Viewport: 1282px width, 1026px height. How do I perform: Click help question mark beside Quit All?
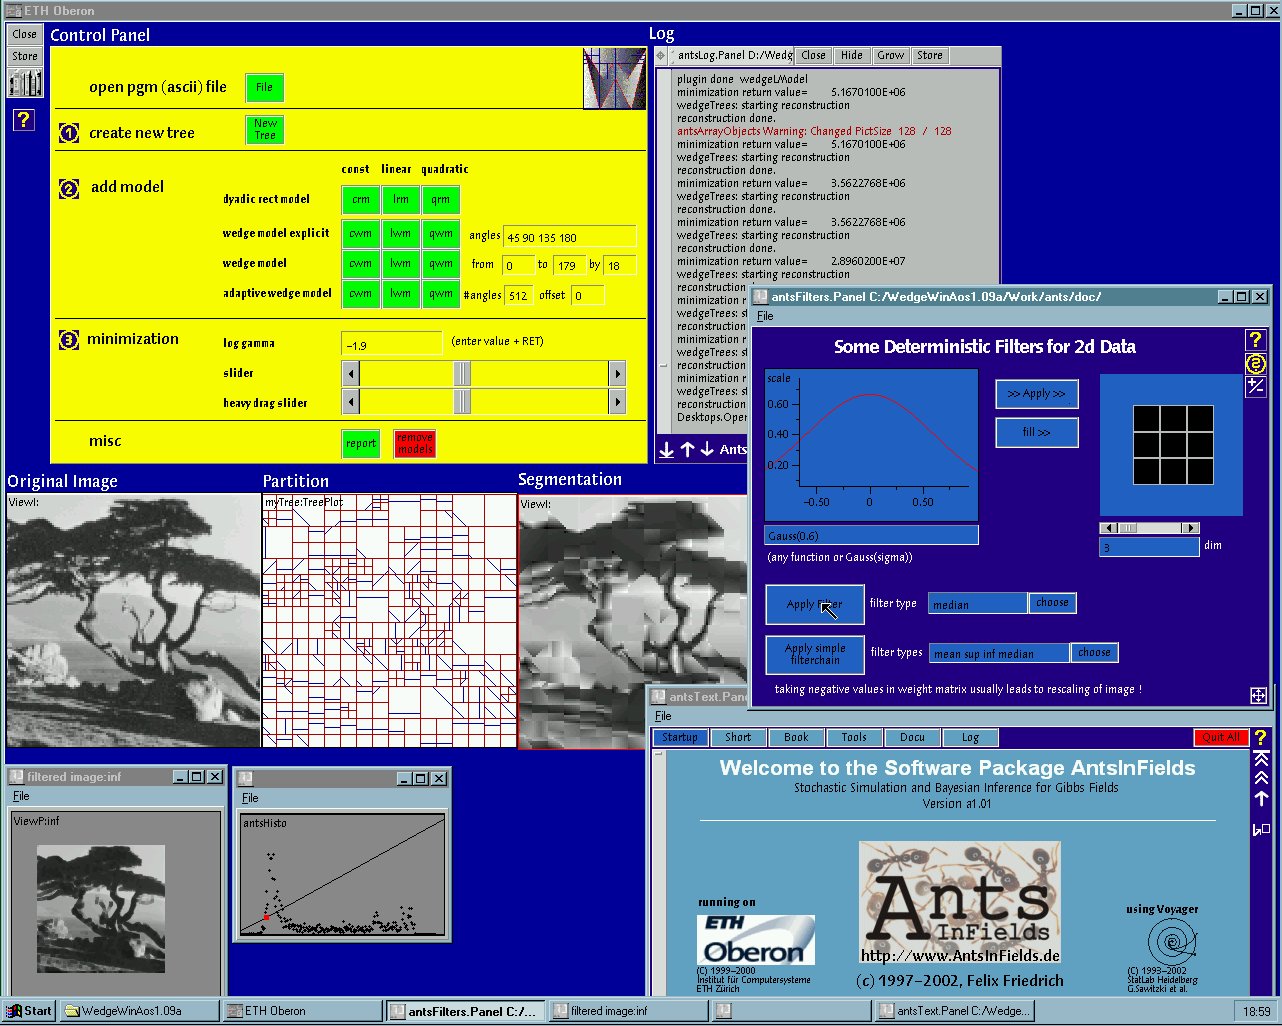pyautogui.click(x=1261, y=738)
